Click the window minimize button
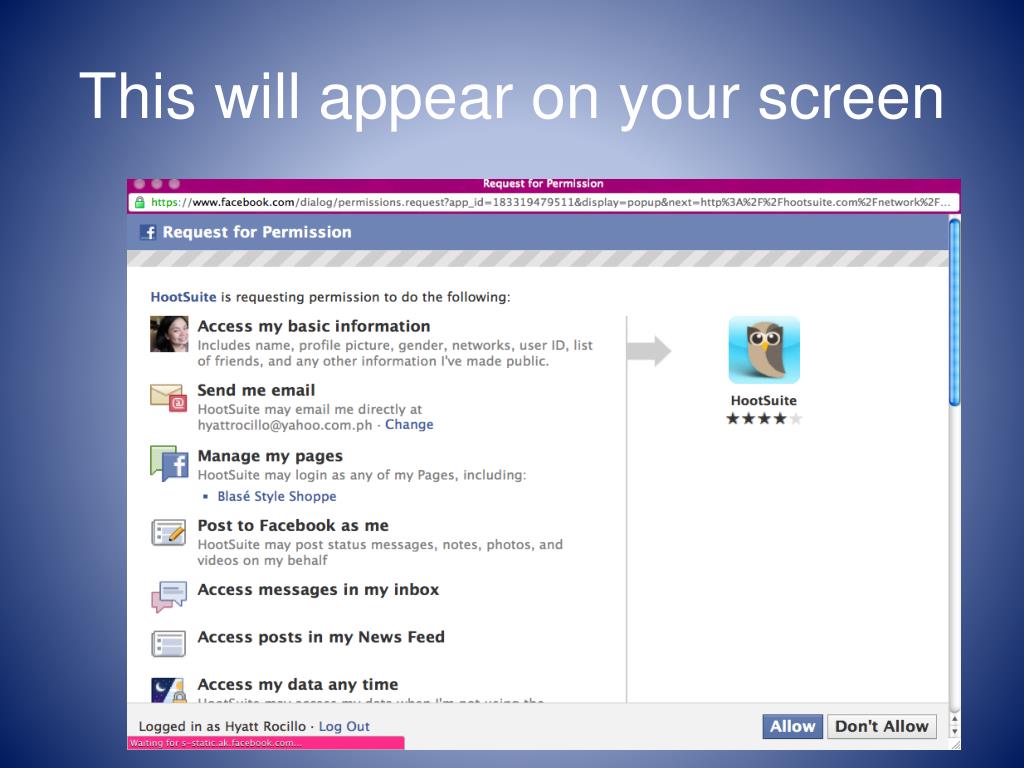 pyautogui.click(x=157, y=184)
